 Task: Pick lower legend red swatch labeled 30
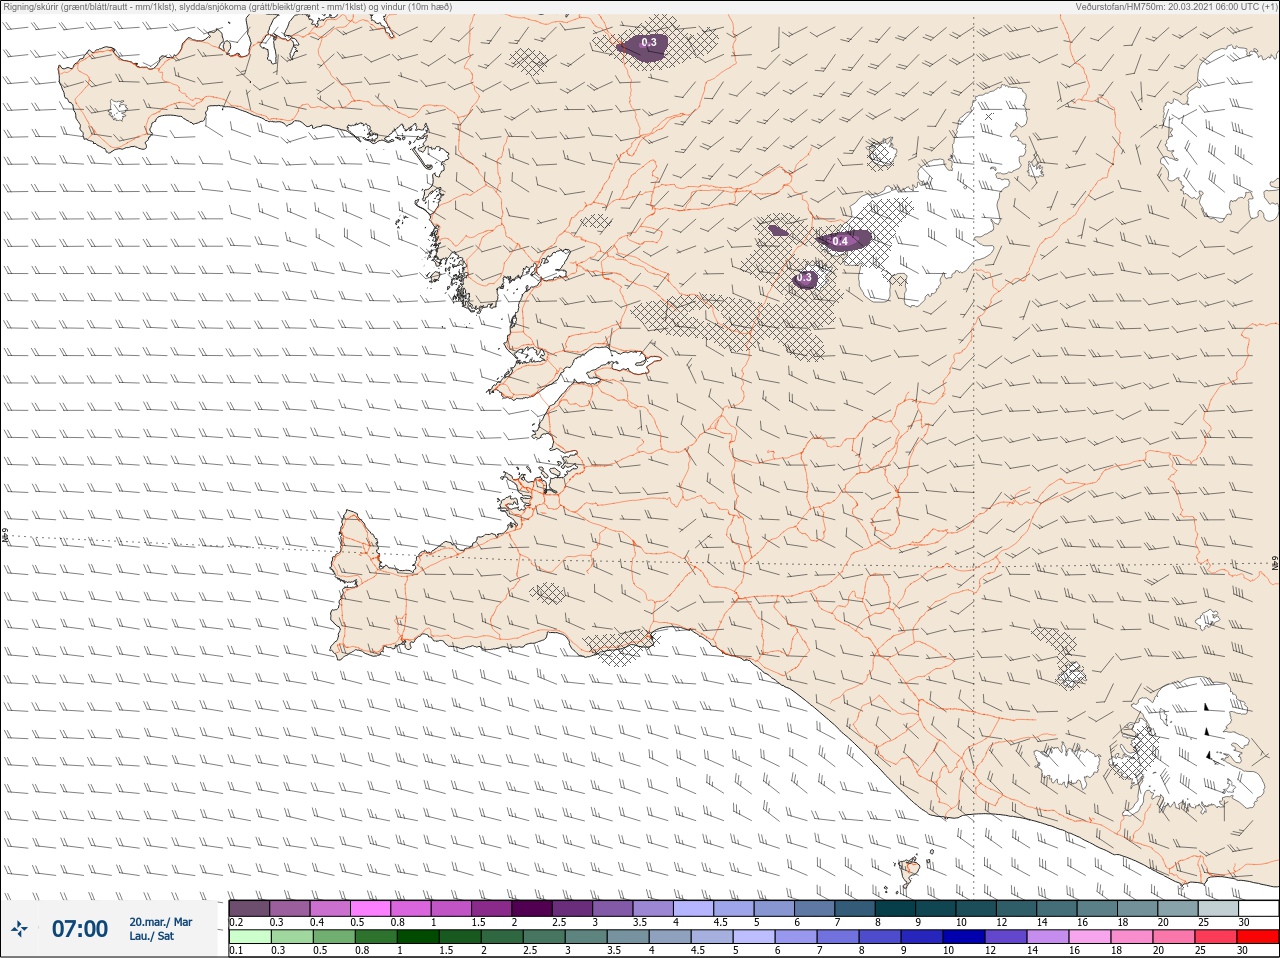pos(1258,936)
